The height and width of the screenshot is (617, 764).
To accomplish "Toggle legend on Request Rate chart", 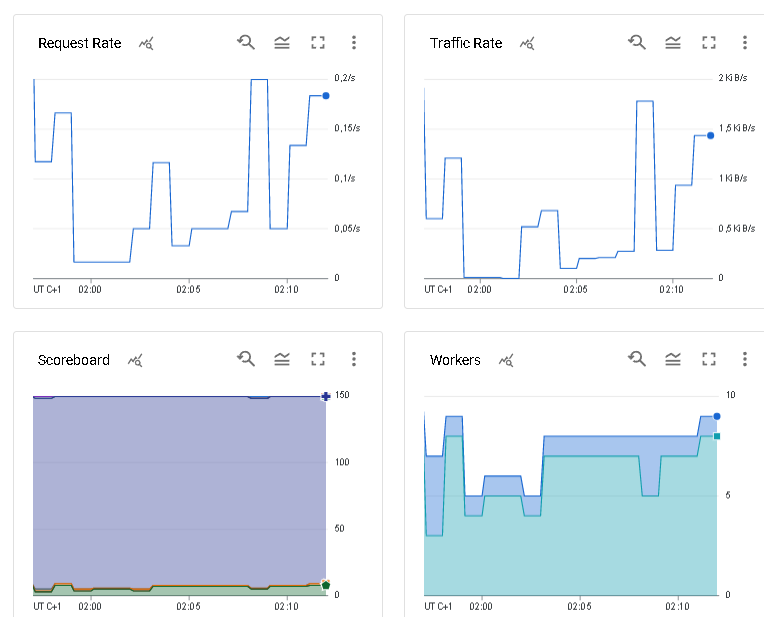I will coord(282,43).
